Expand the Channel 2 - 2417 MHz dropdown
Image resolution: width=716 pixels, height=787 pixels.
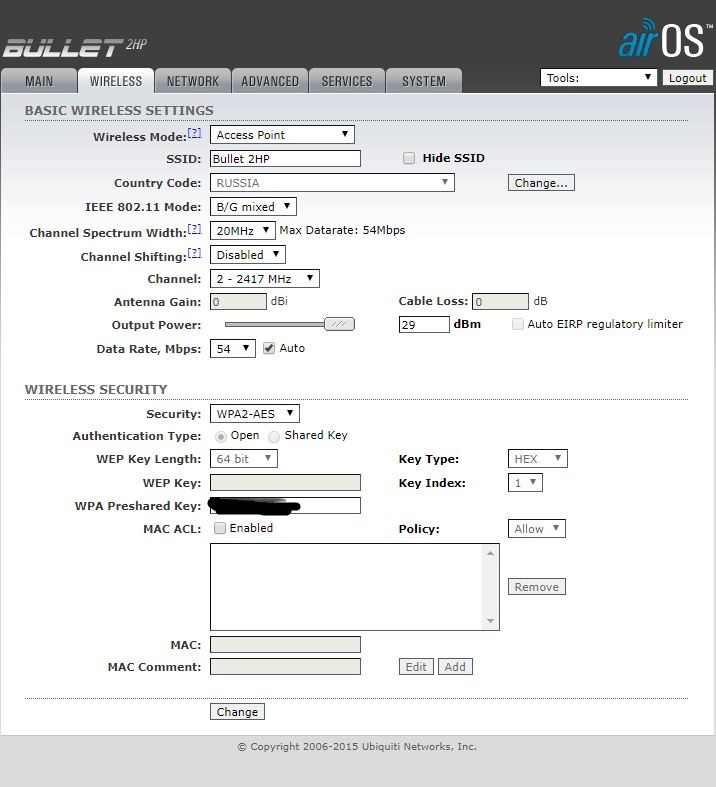tap(264, 279)
